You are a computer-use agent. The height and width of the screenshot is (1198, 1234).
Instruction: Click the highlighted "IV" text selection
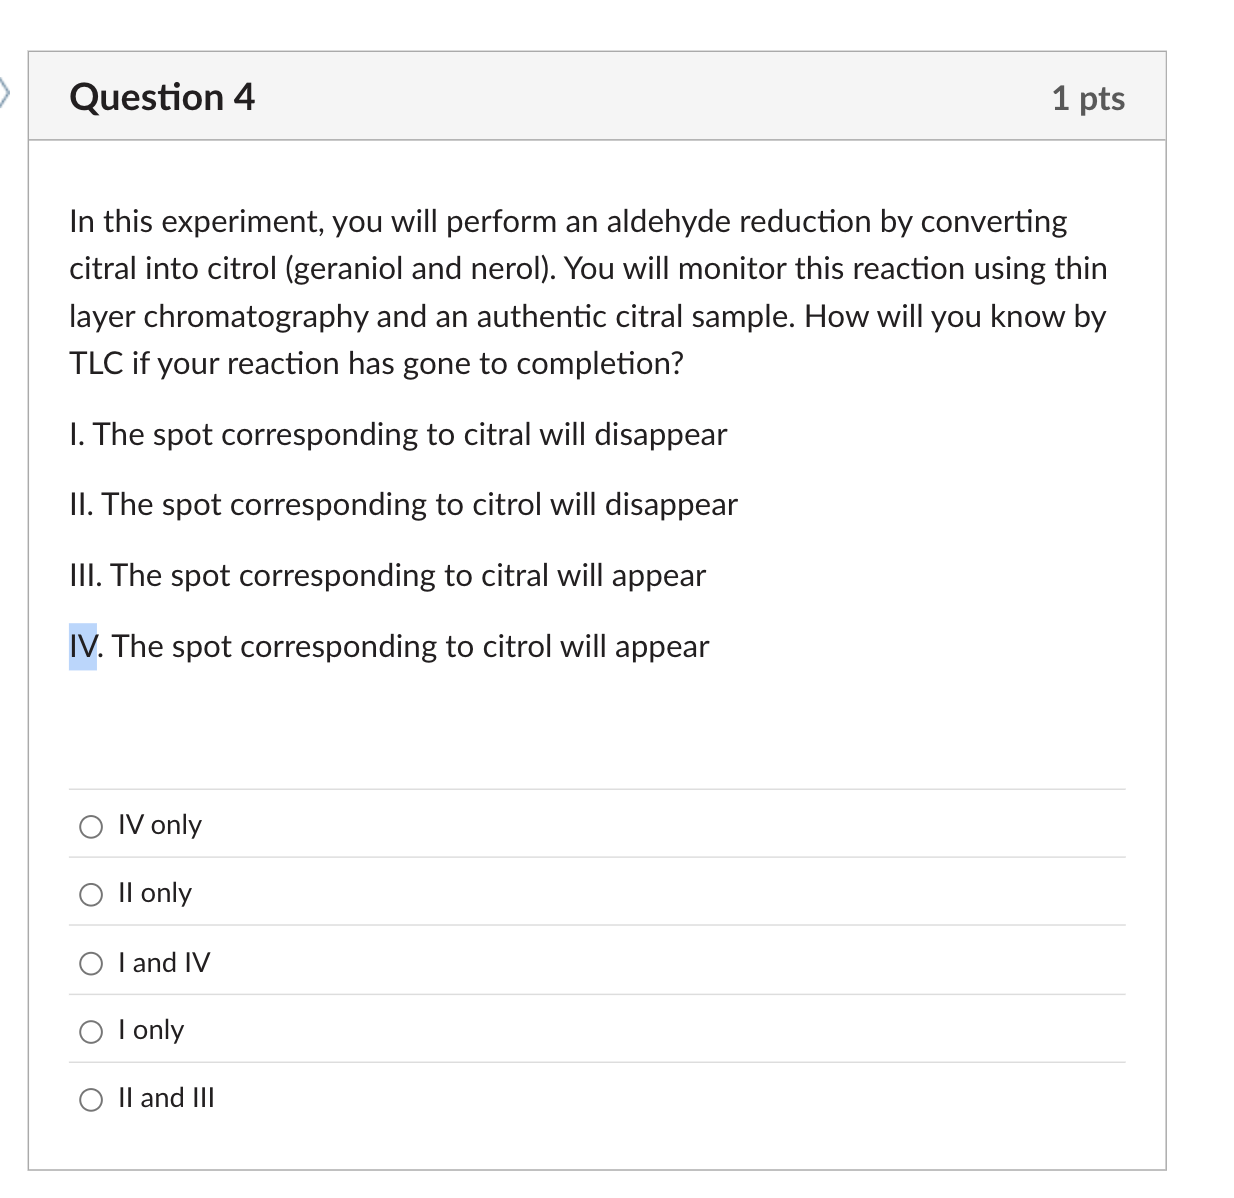pos(83,646)
